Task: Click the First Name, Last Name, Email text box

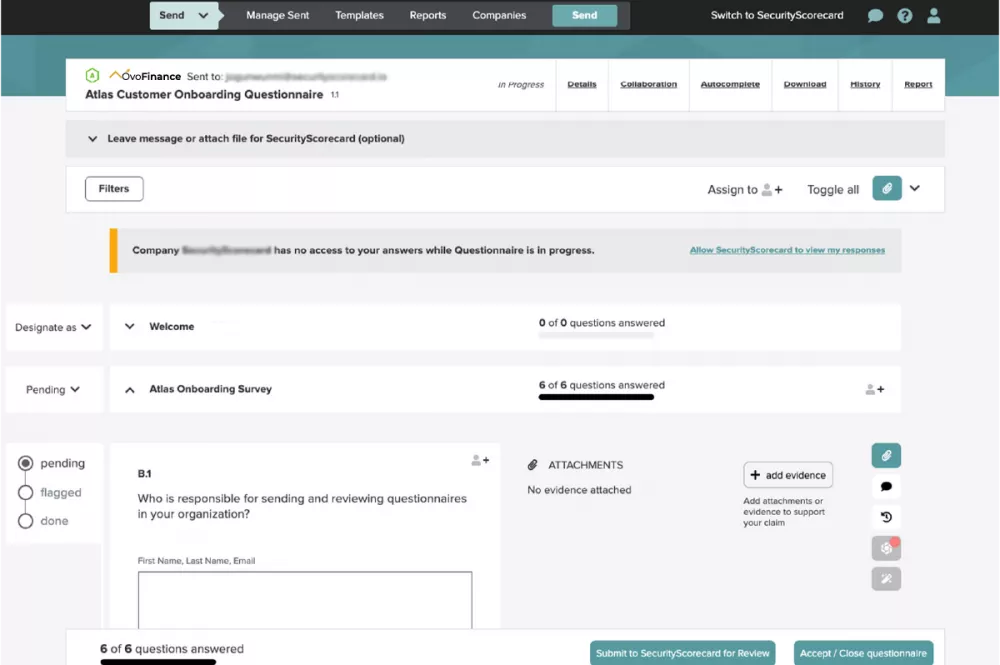Action: [x=305, y=600]
